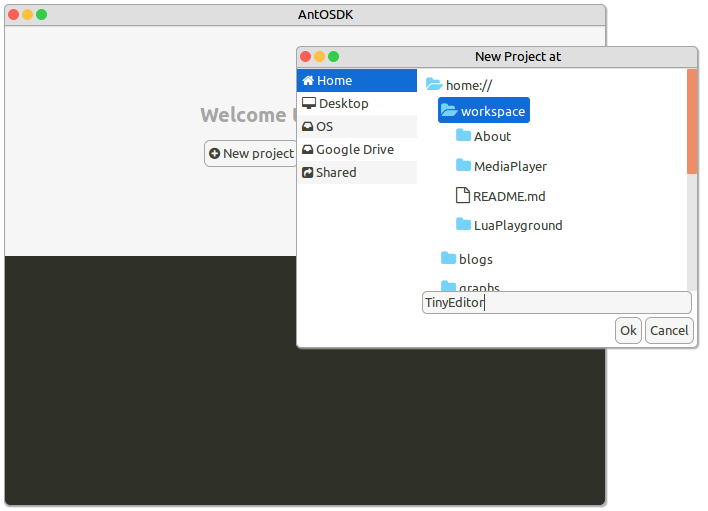Click the Home icon in sidebar

point(308,81)
